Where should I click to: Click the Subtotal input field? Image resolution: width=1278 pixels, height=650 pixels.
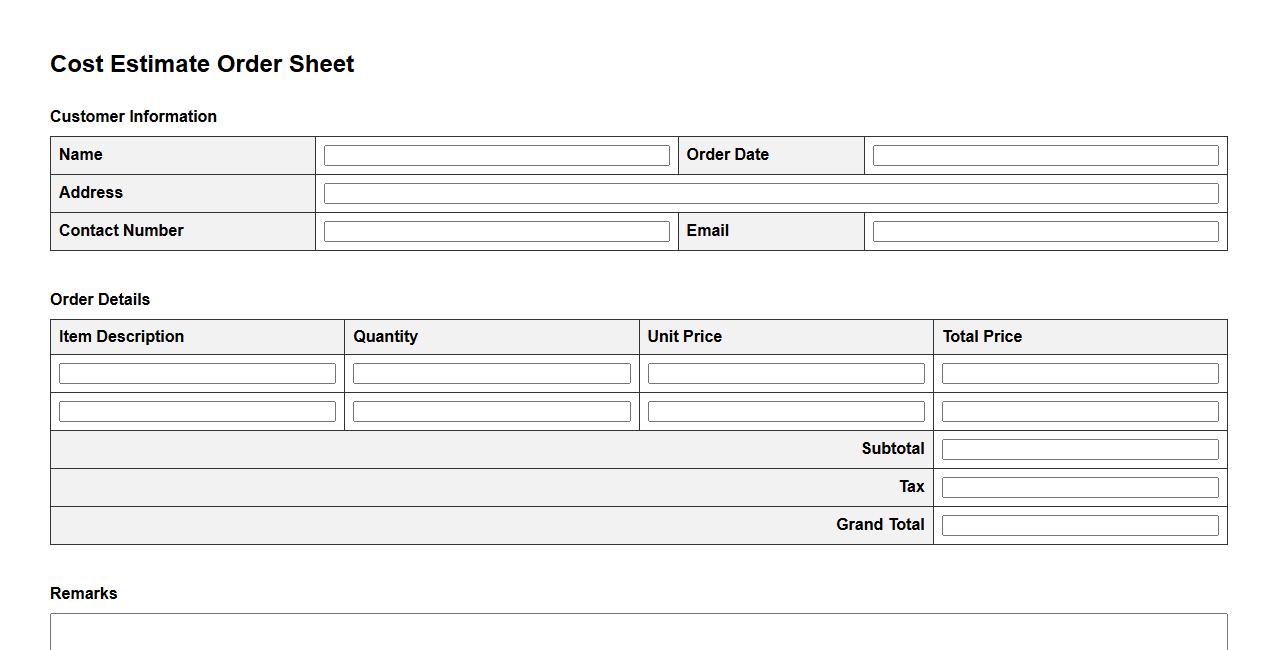pos(1080,450)
